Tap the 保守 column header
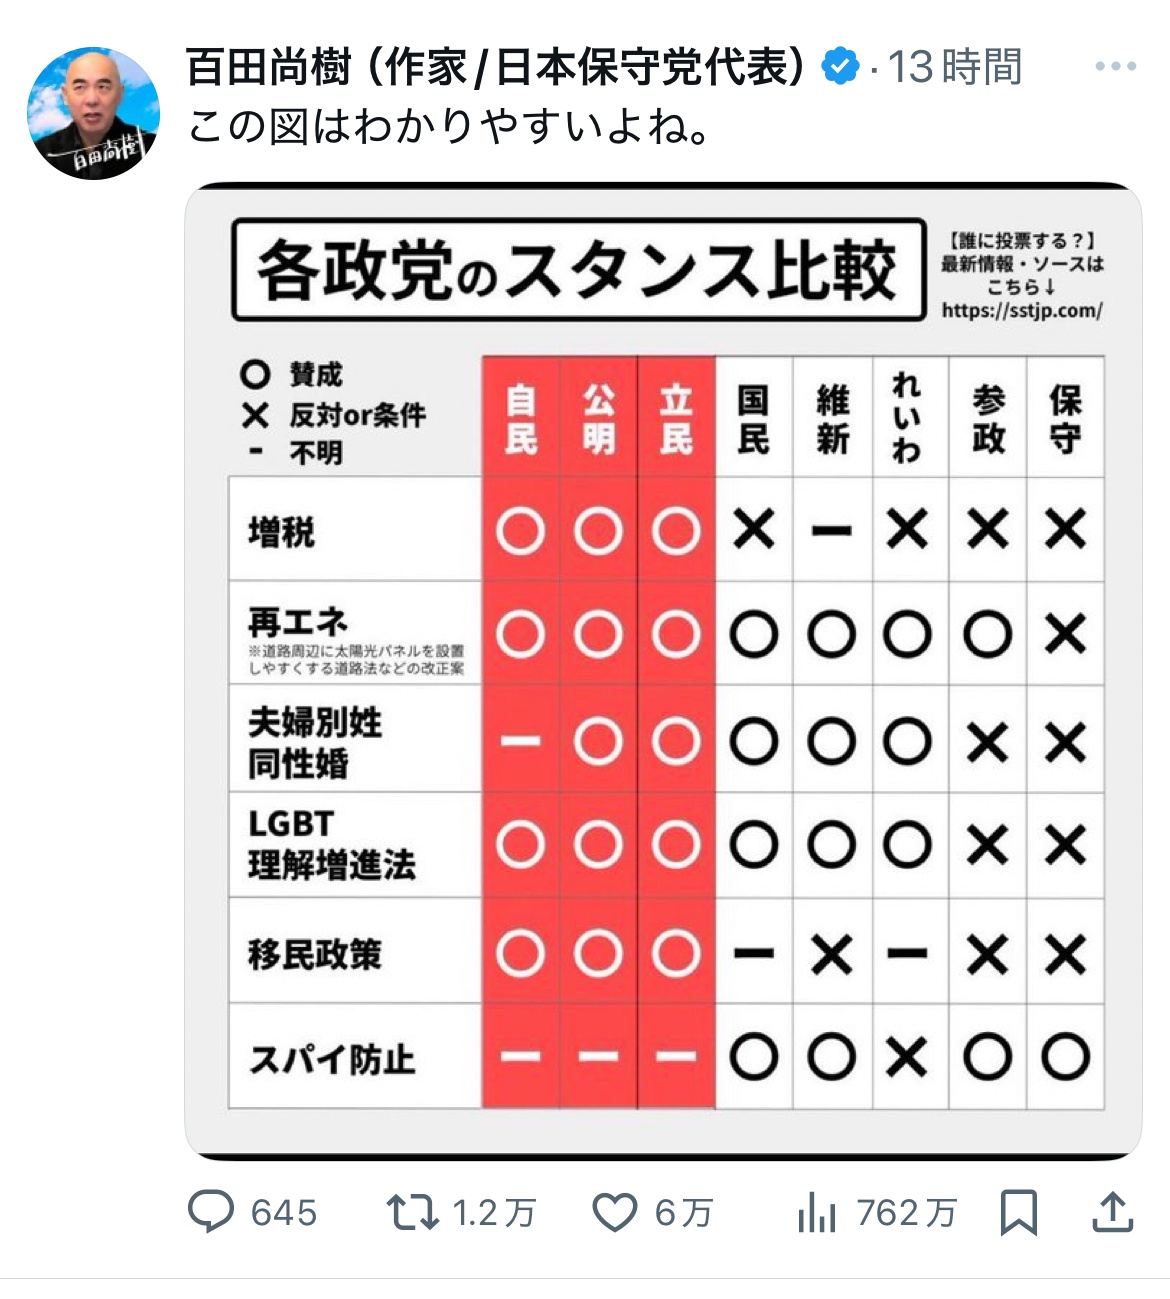The image size is (1170, 1299). pos(1065,418)
